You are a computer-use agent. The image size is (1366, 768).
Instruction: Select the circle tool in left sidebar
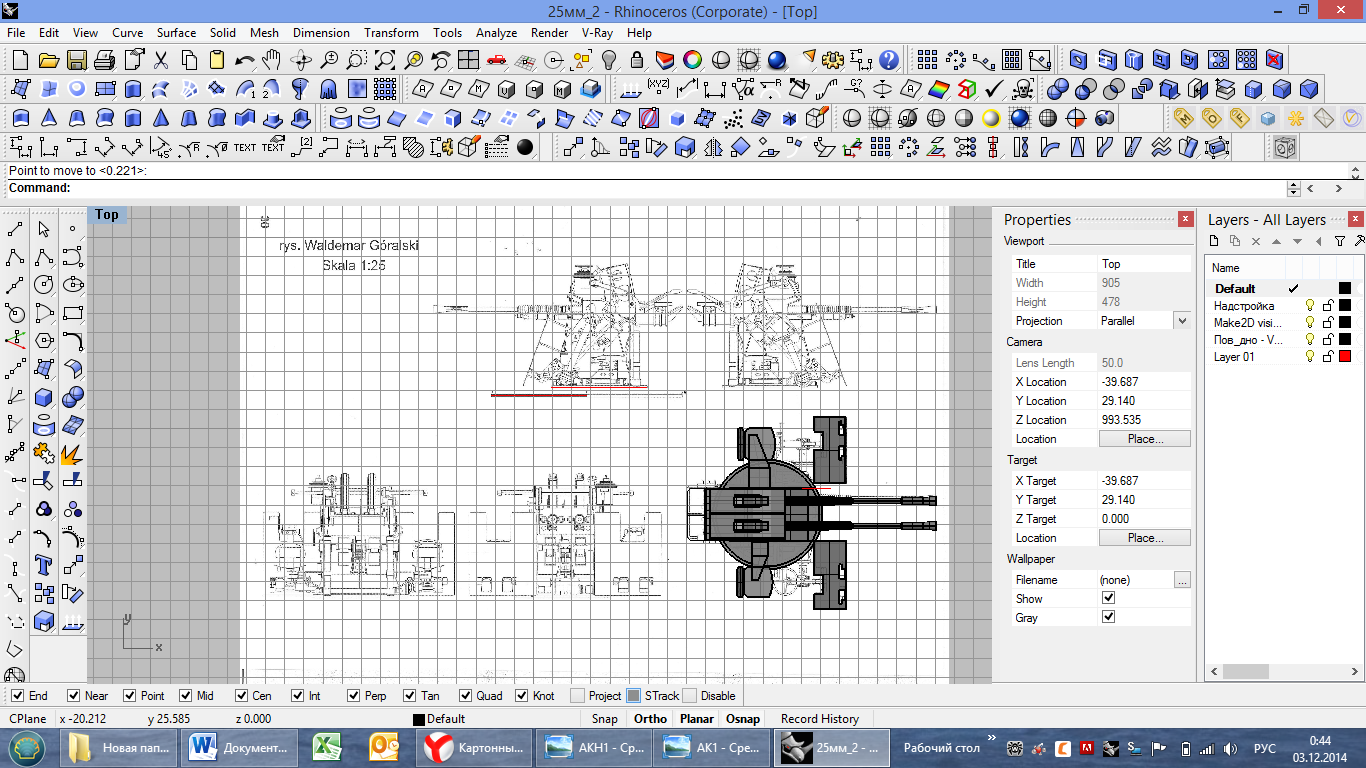44,285
